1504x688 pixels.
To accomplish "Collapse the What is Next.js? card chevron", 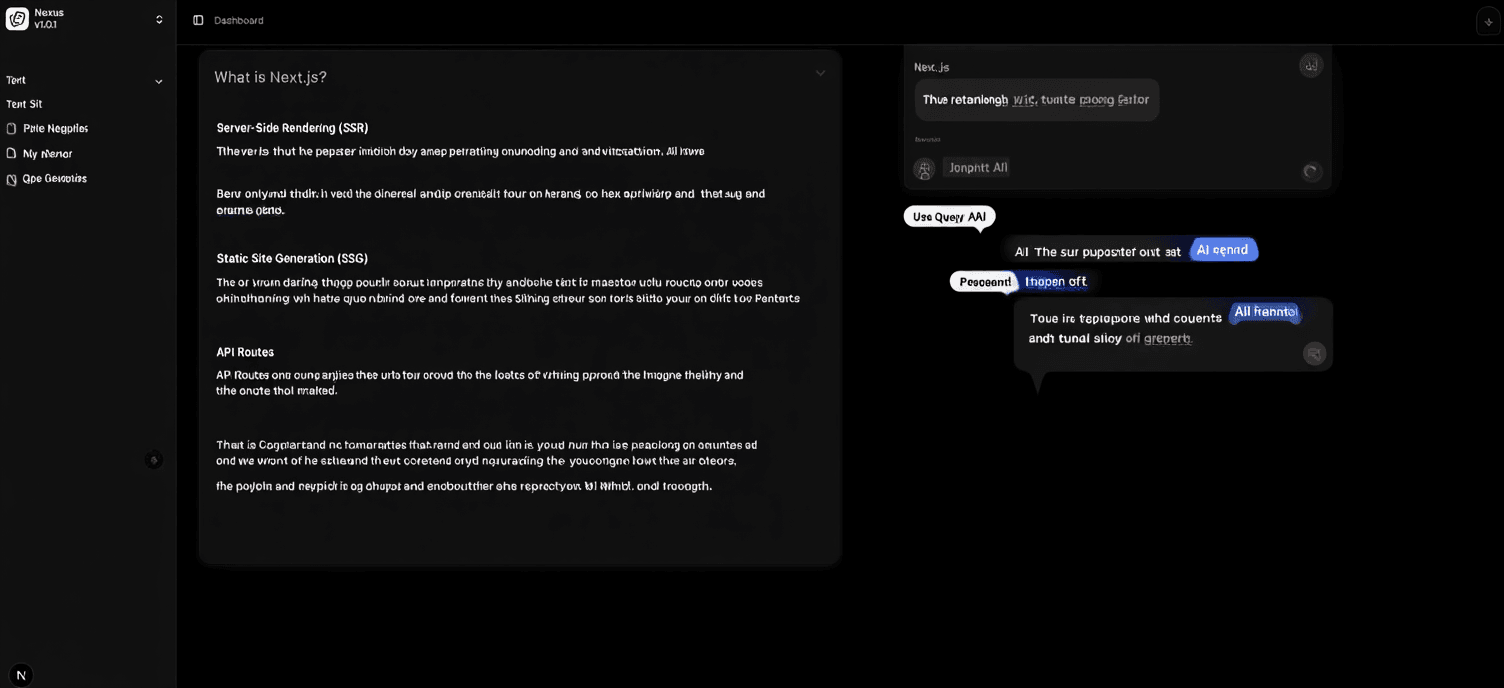I will click(820, 73).
